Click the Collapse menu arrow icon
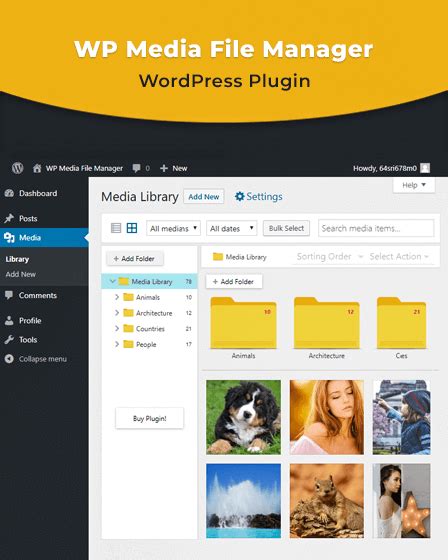This screenshot has height=560, width=448. (x=9, y=359)
